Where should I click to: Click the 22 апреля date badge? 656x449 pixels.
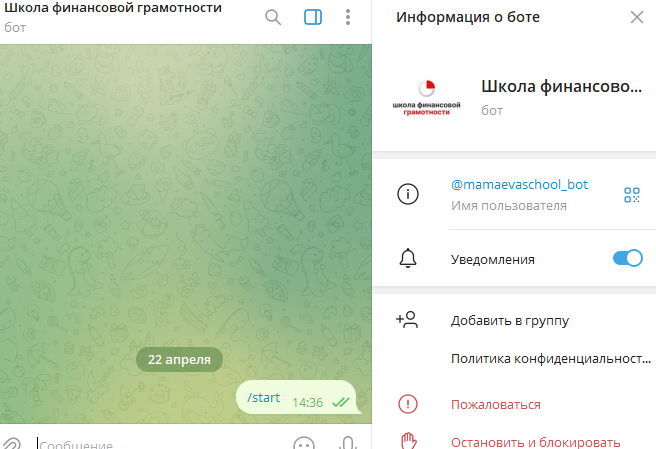coord(179,359)
